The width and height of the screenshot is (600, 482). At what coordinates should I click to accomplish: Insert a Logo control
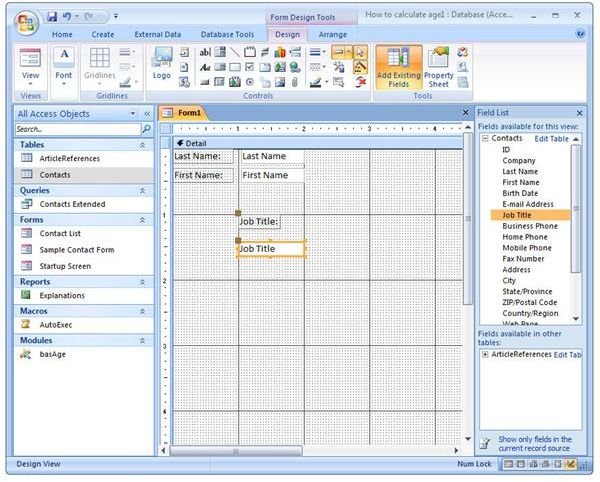pos(162,63)
